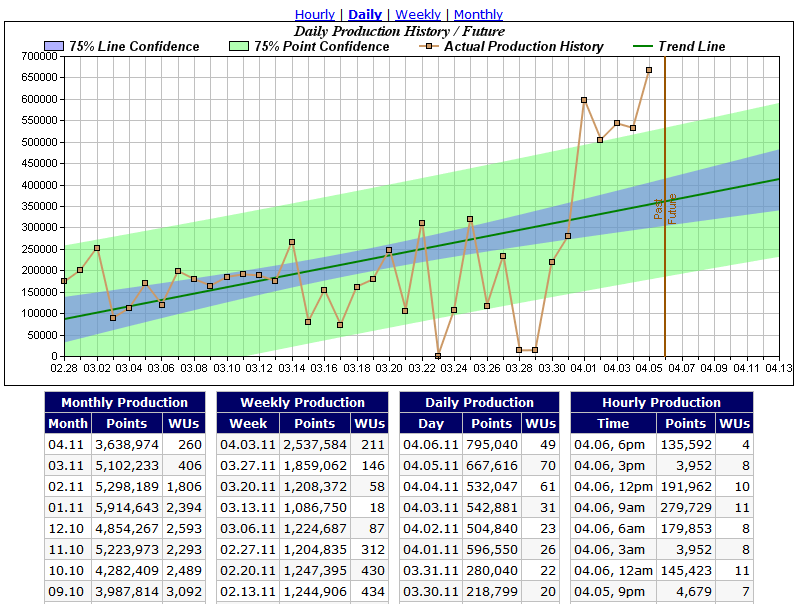The image size is (798, 604).
Task: Click the day cell 04.03.11
Action: pos(431,508)
